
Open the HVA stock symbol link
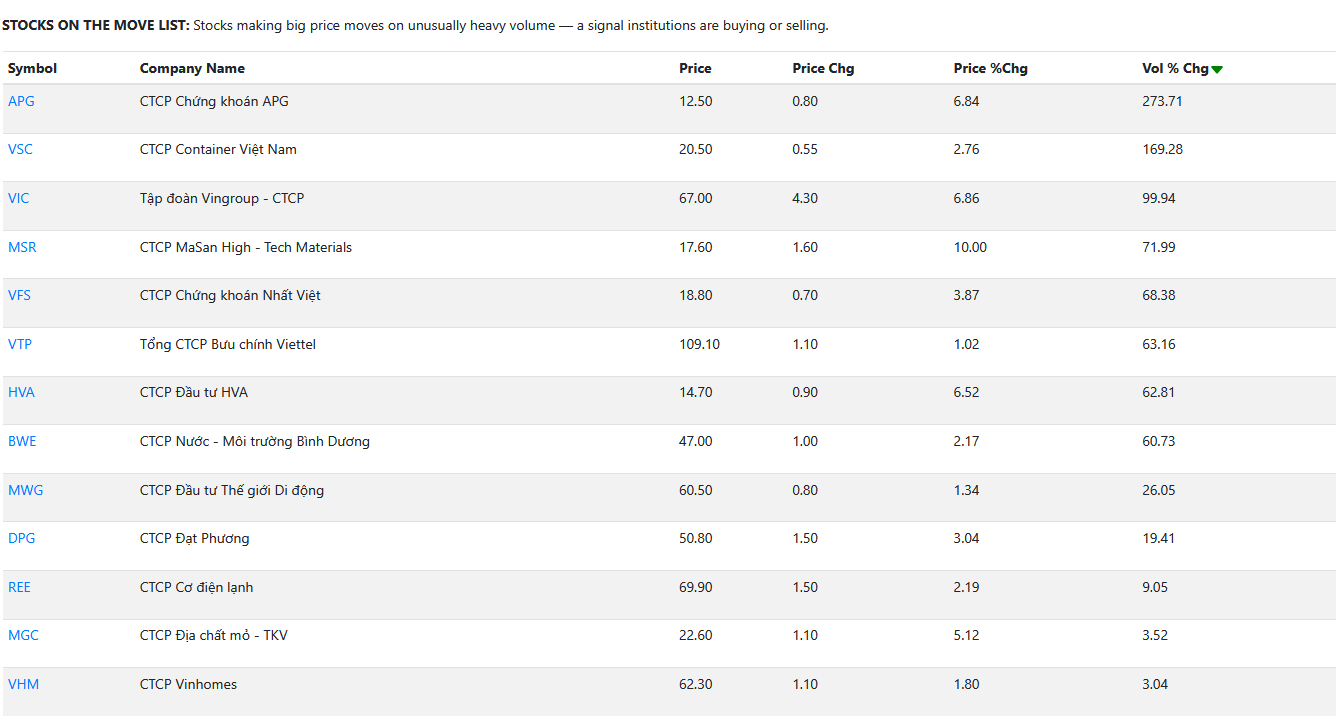pos(21,392)
